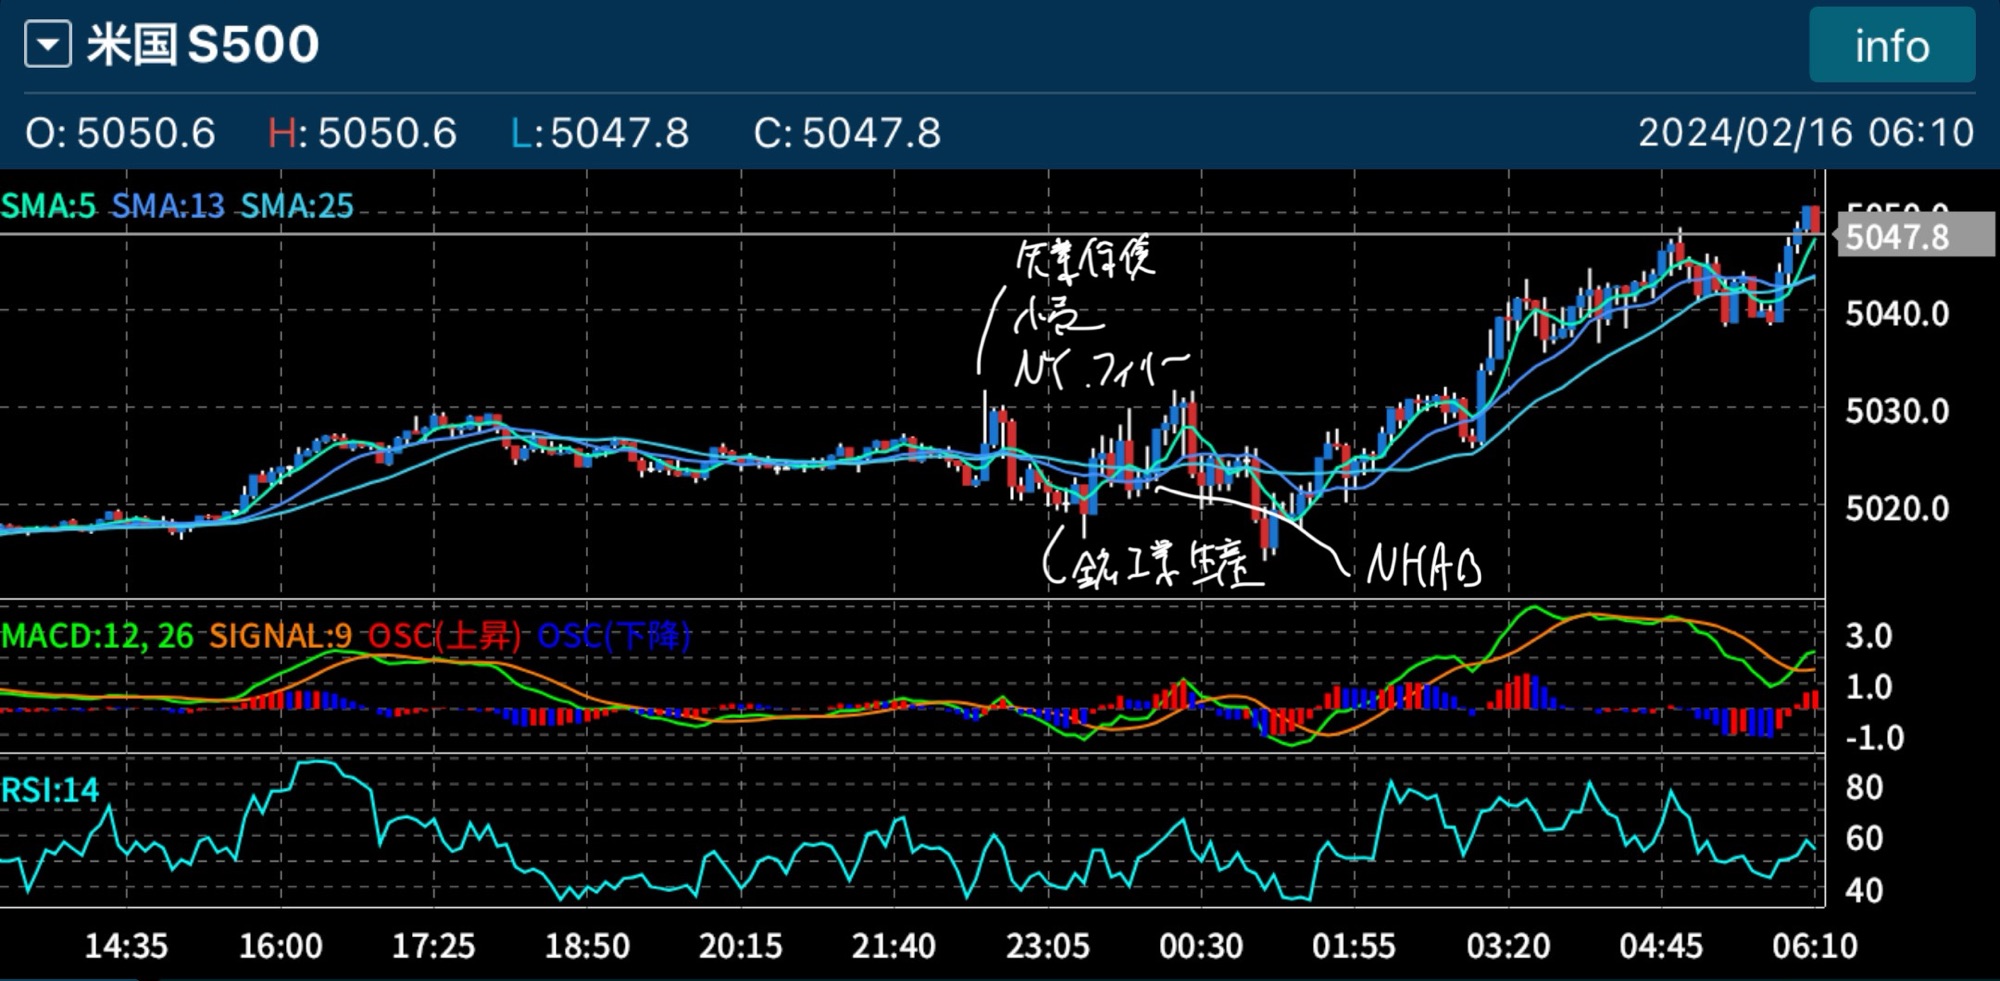Tap the info button
This screenshot has height=981, width=2000.
coord(1891,46)
